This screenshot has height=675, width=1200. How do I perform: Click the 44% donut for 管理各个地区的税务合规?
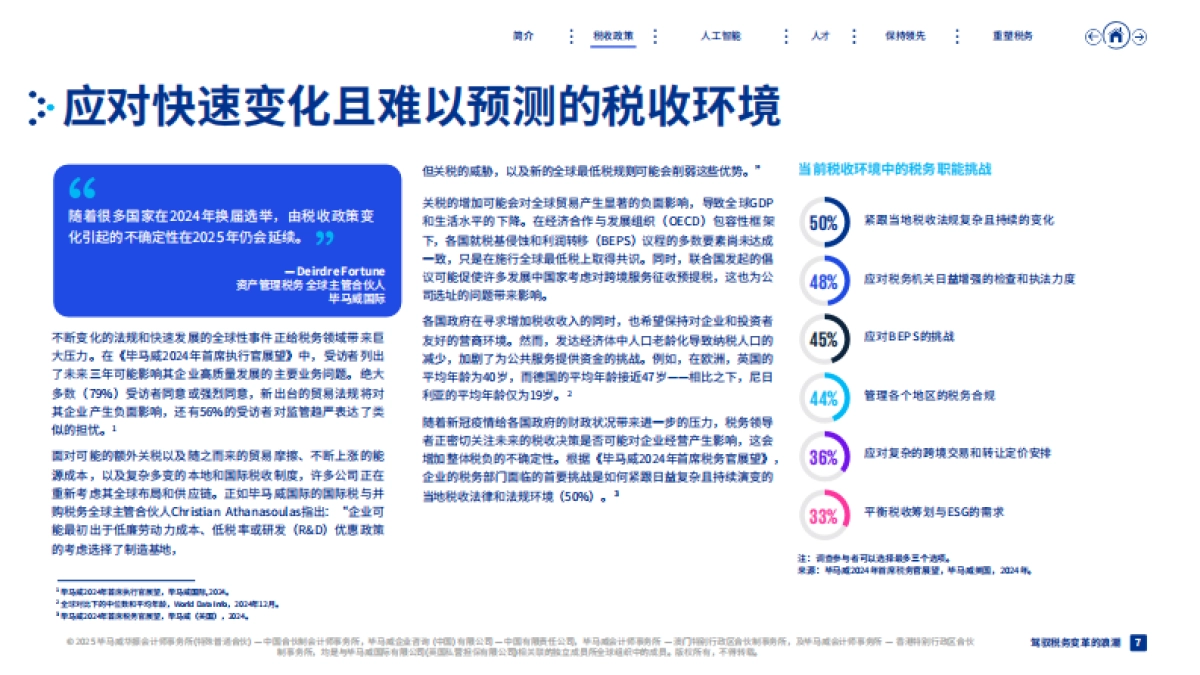(x=823, y=395)
